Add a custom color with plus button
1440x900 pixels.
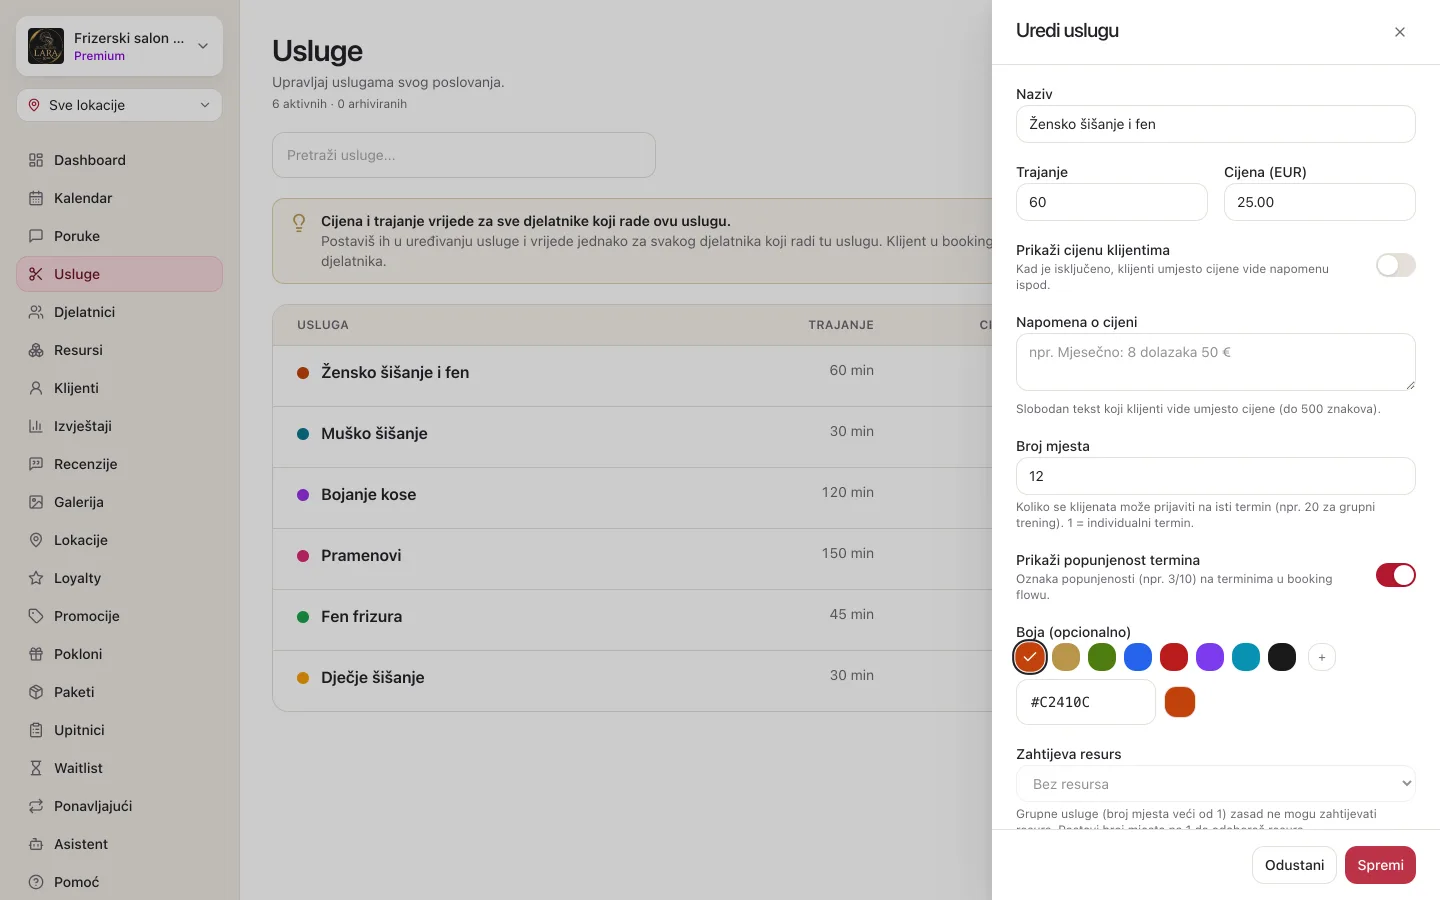pyautogui.click(x=1322, y=657)
